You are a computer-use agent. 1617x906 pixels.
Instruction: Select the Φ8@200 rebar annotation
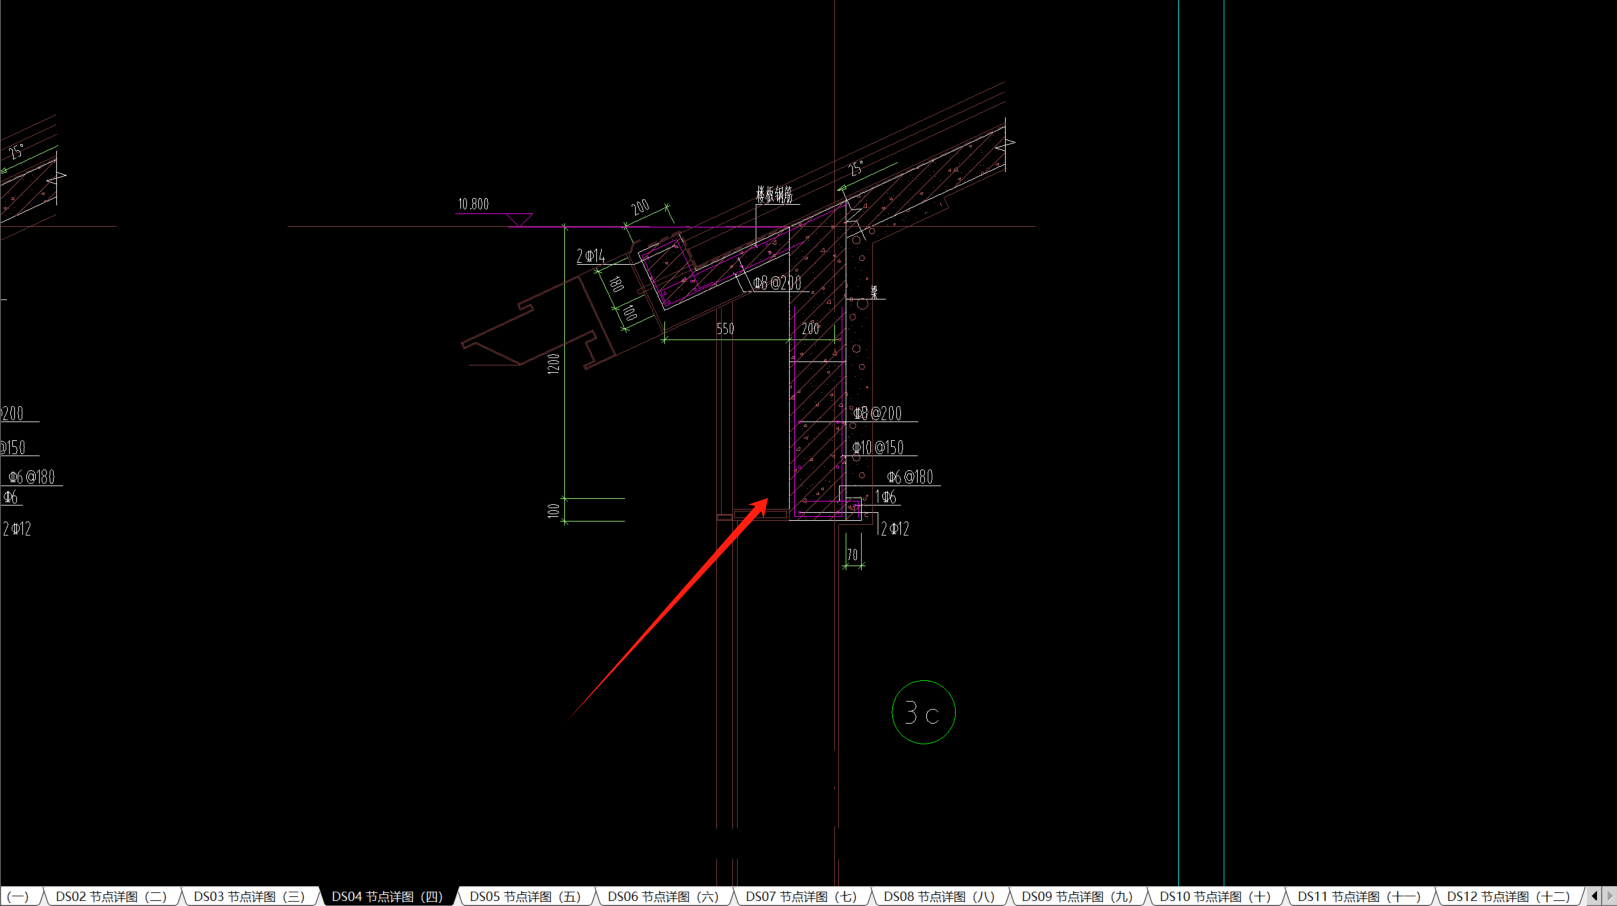pos(878,413)
